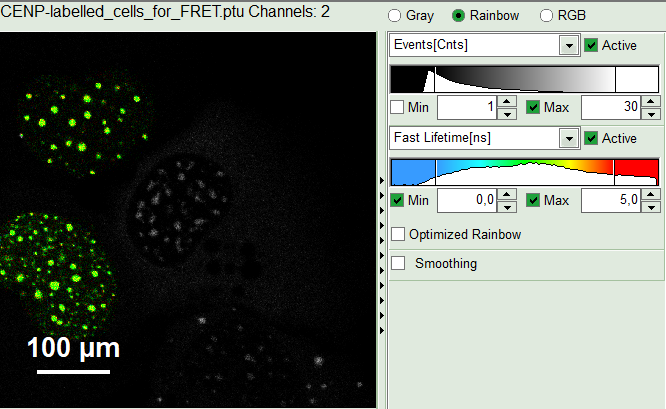Click the Events Max value field
This screenshot has height=409, width=666.
coord(610,108)
